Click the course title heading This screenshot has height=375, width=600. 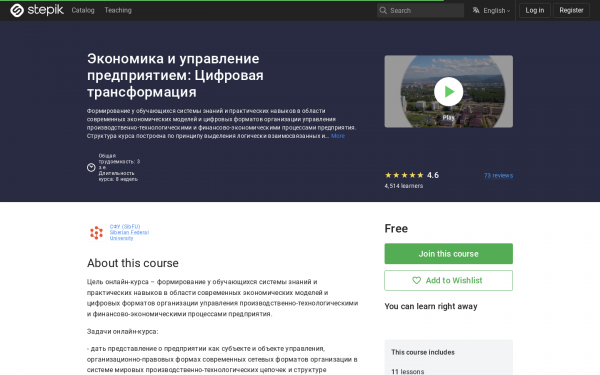175,75
